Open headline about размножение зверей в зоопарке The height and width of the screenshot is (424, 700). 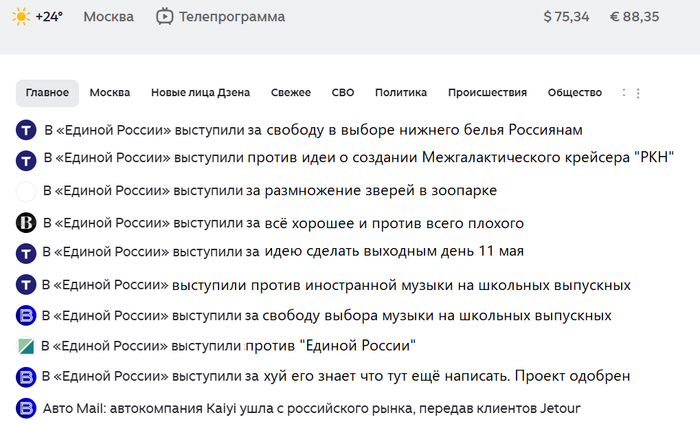pyautogui.click(x=270, y=191)
